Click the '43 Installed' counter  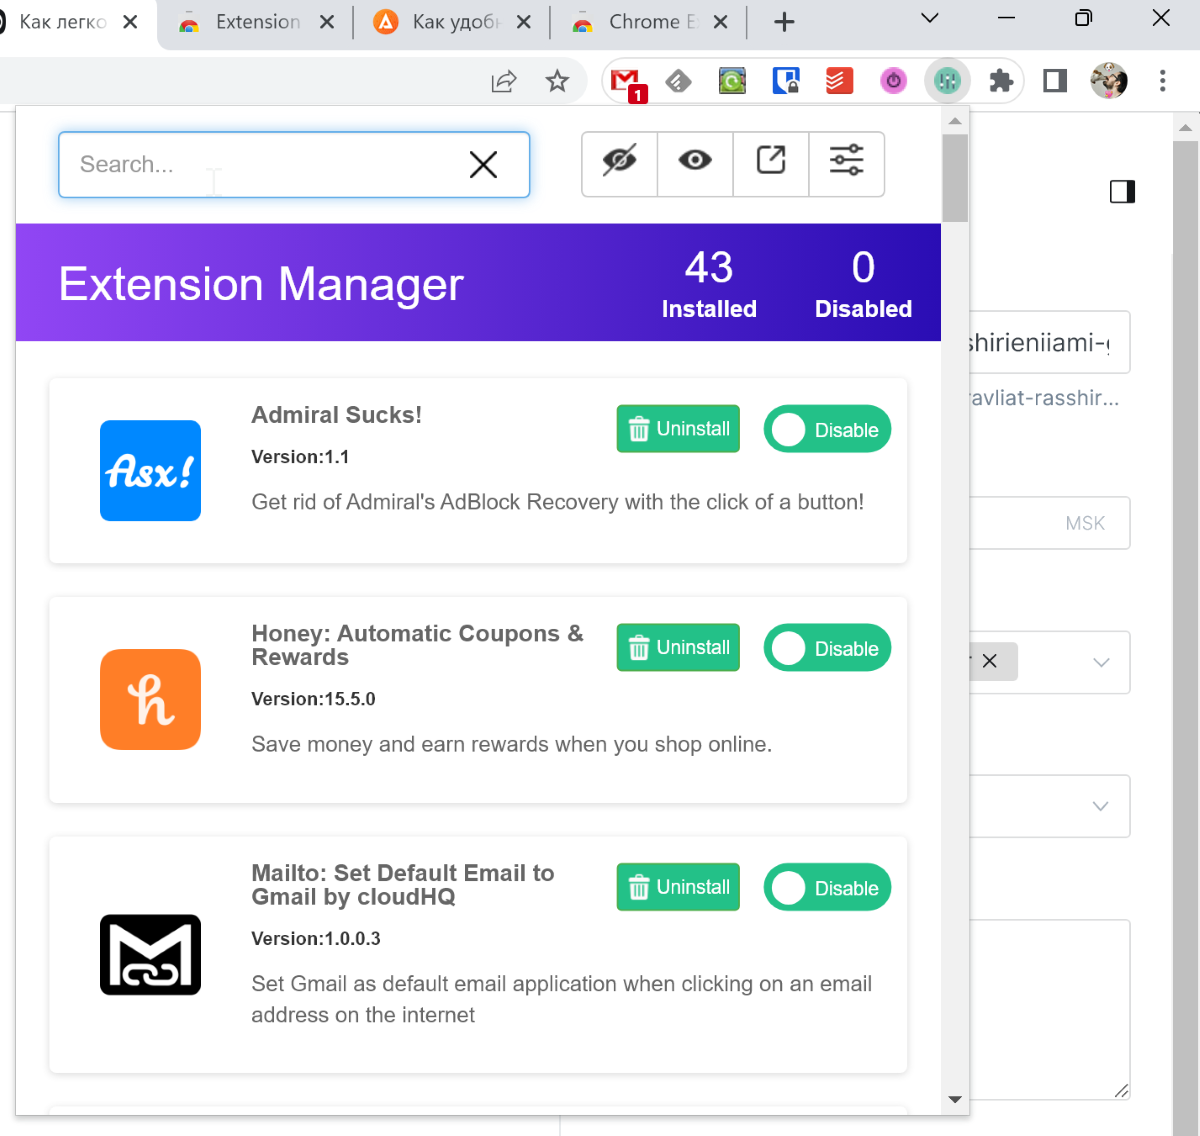tap(709, 285)
